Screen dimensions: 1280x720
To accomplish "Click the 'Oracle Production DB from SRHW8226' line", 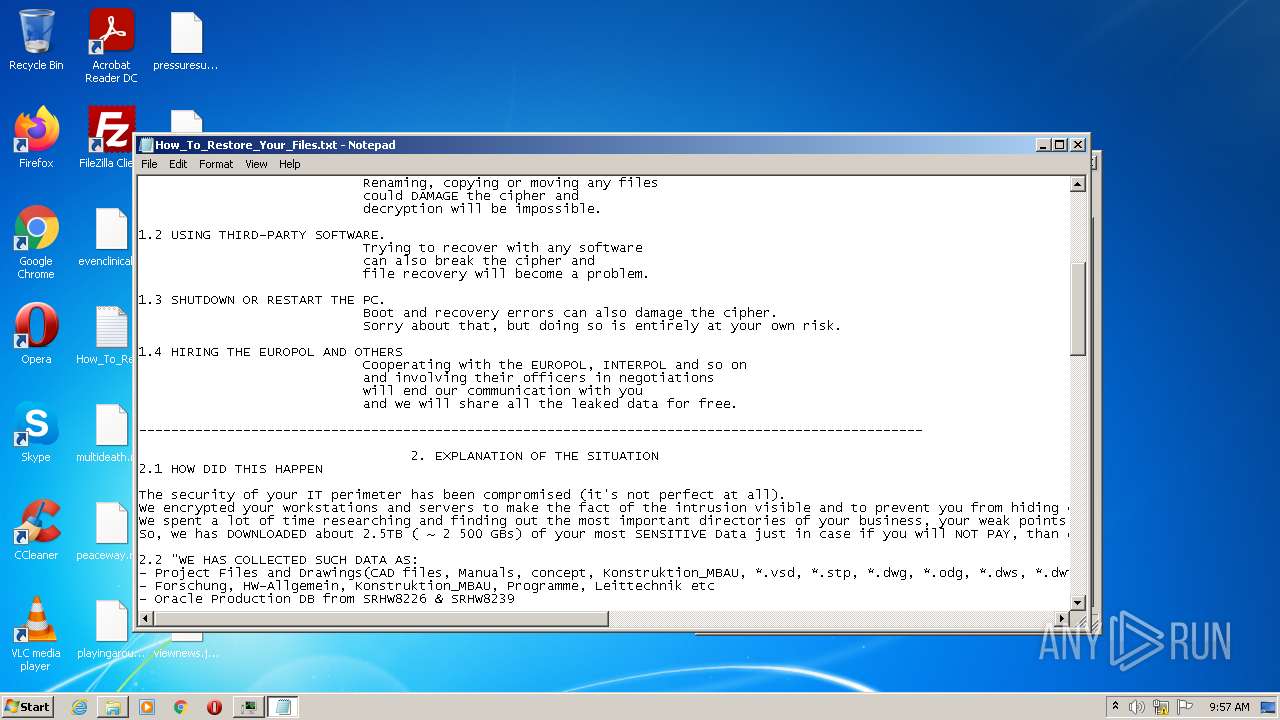I will pyautogui.click(x=327, y=599).
